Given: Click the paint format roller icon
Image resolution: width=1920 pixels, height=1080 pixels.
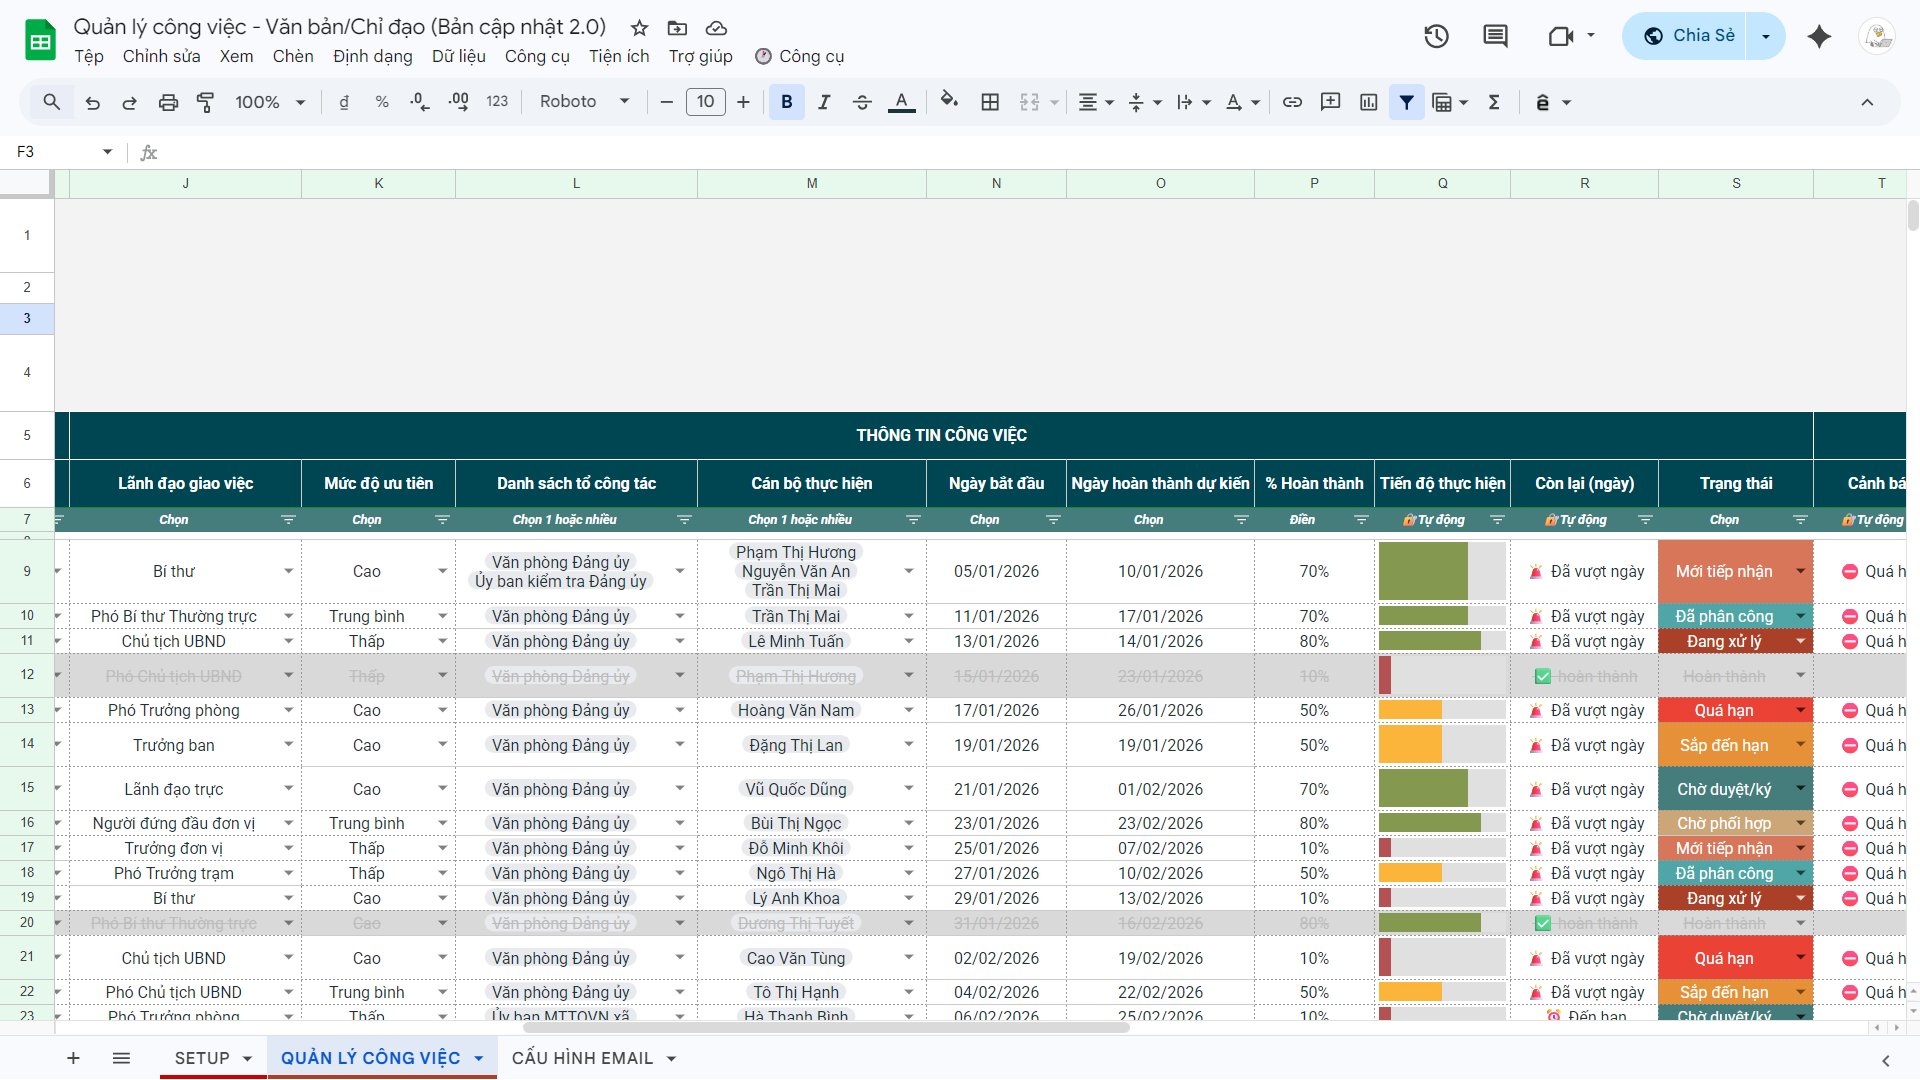Looking at the screenshot, I should tap(206, 102).
